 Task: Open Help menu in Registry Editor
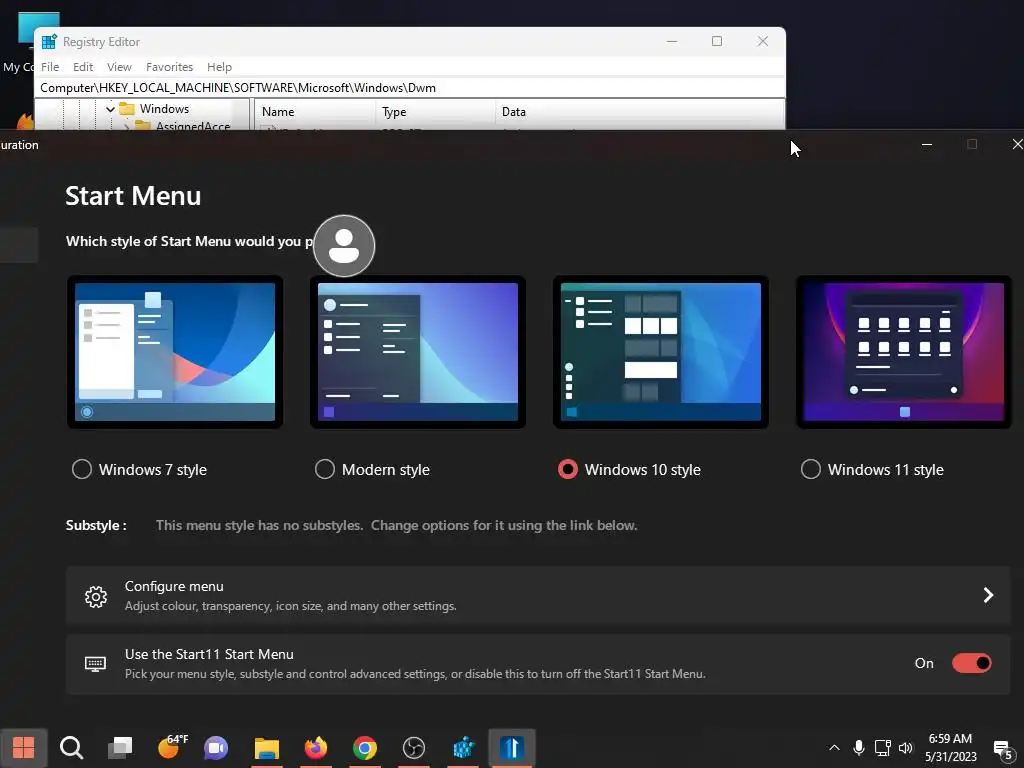click(x=219, y=67)
